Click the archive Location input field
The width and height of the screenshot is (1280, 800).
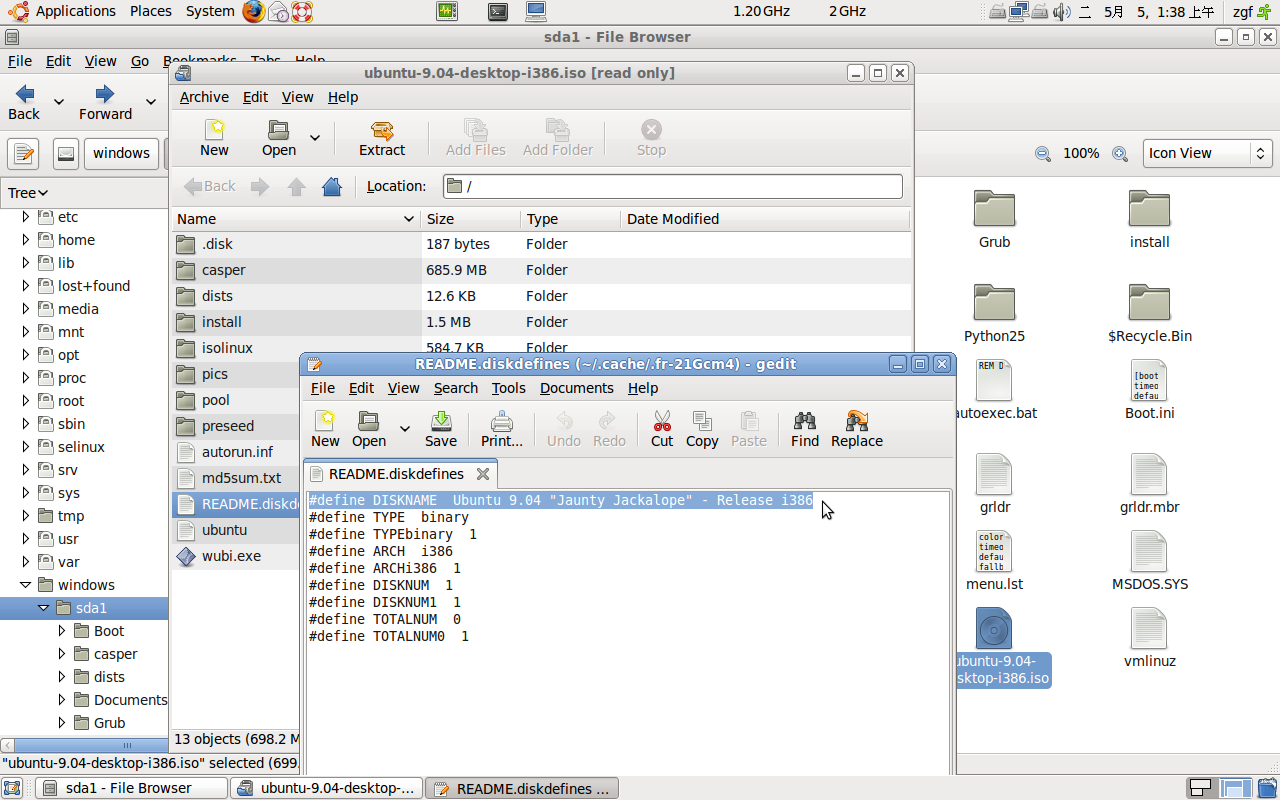click(672, 186)
